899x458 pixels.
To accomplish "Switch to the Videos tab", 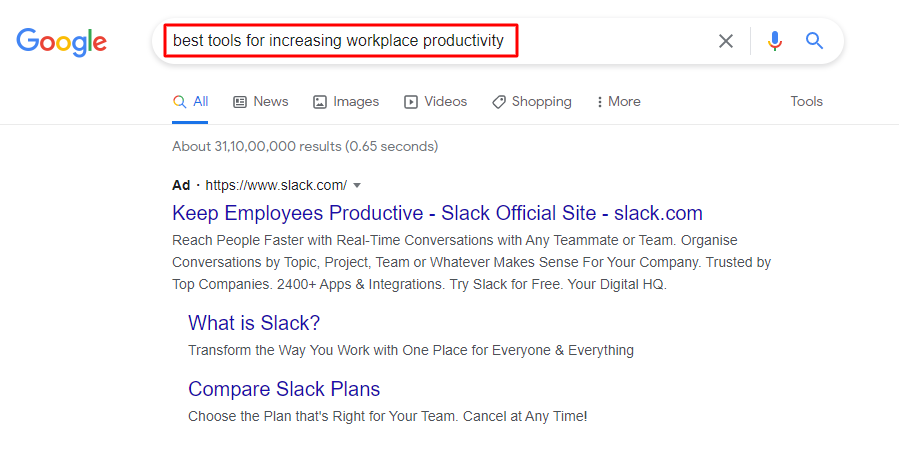I will pyautogui.click(x=436, y=102).
